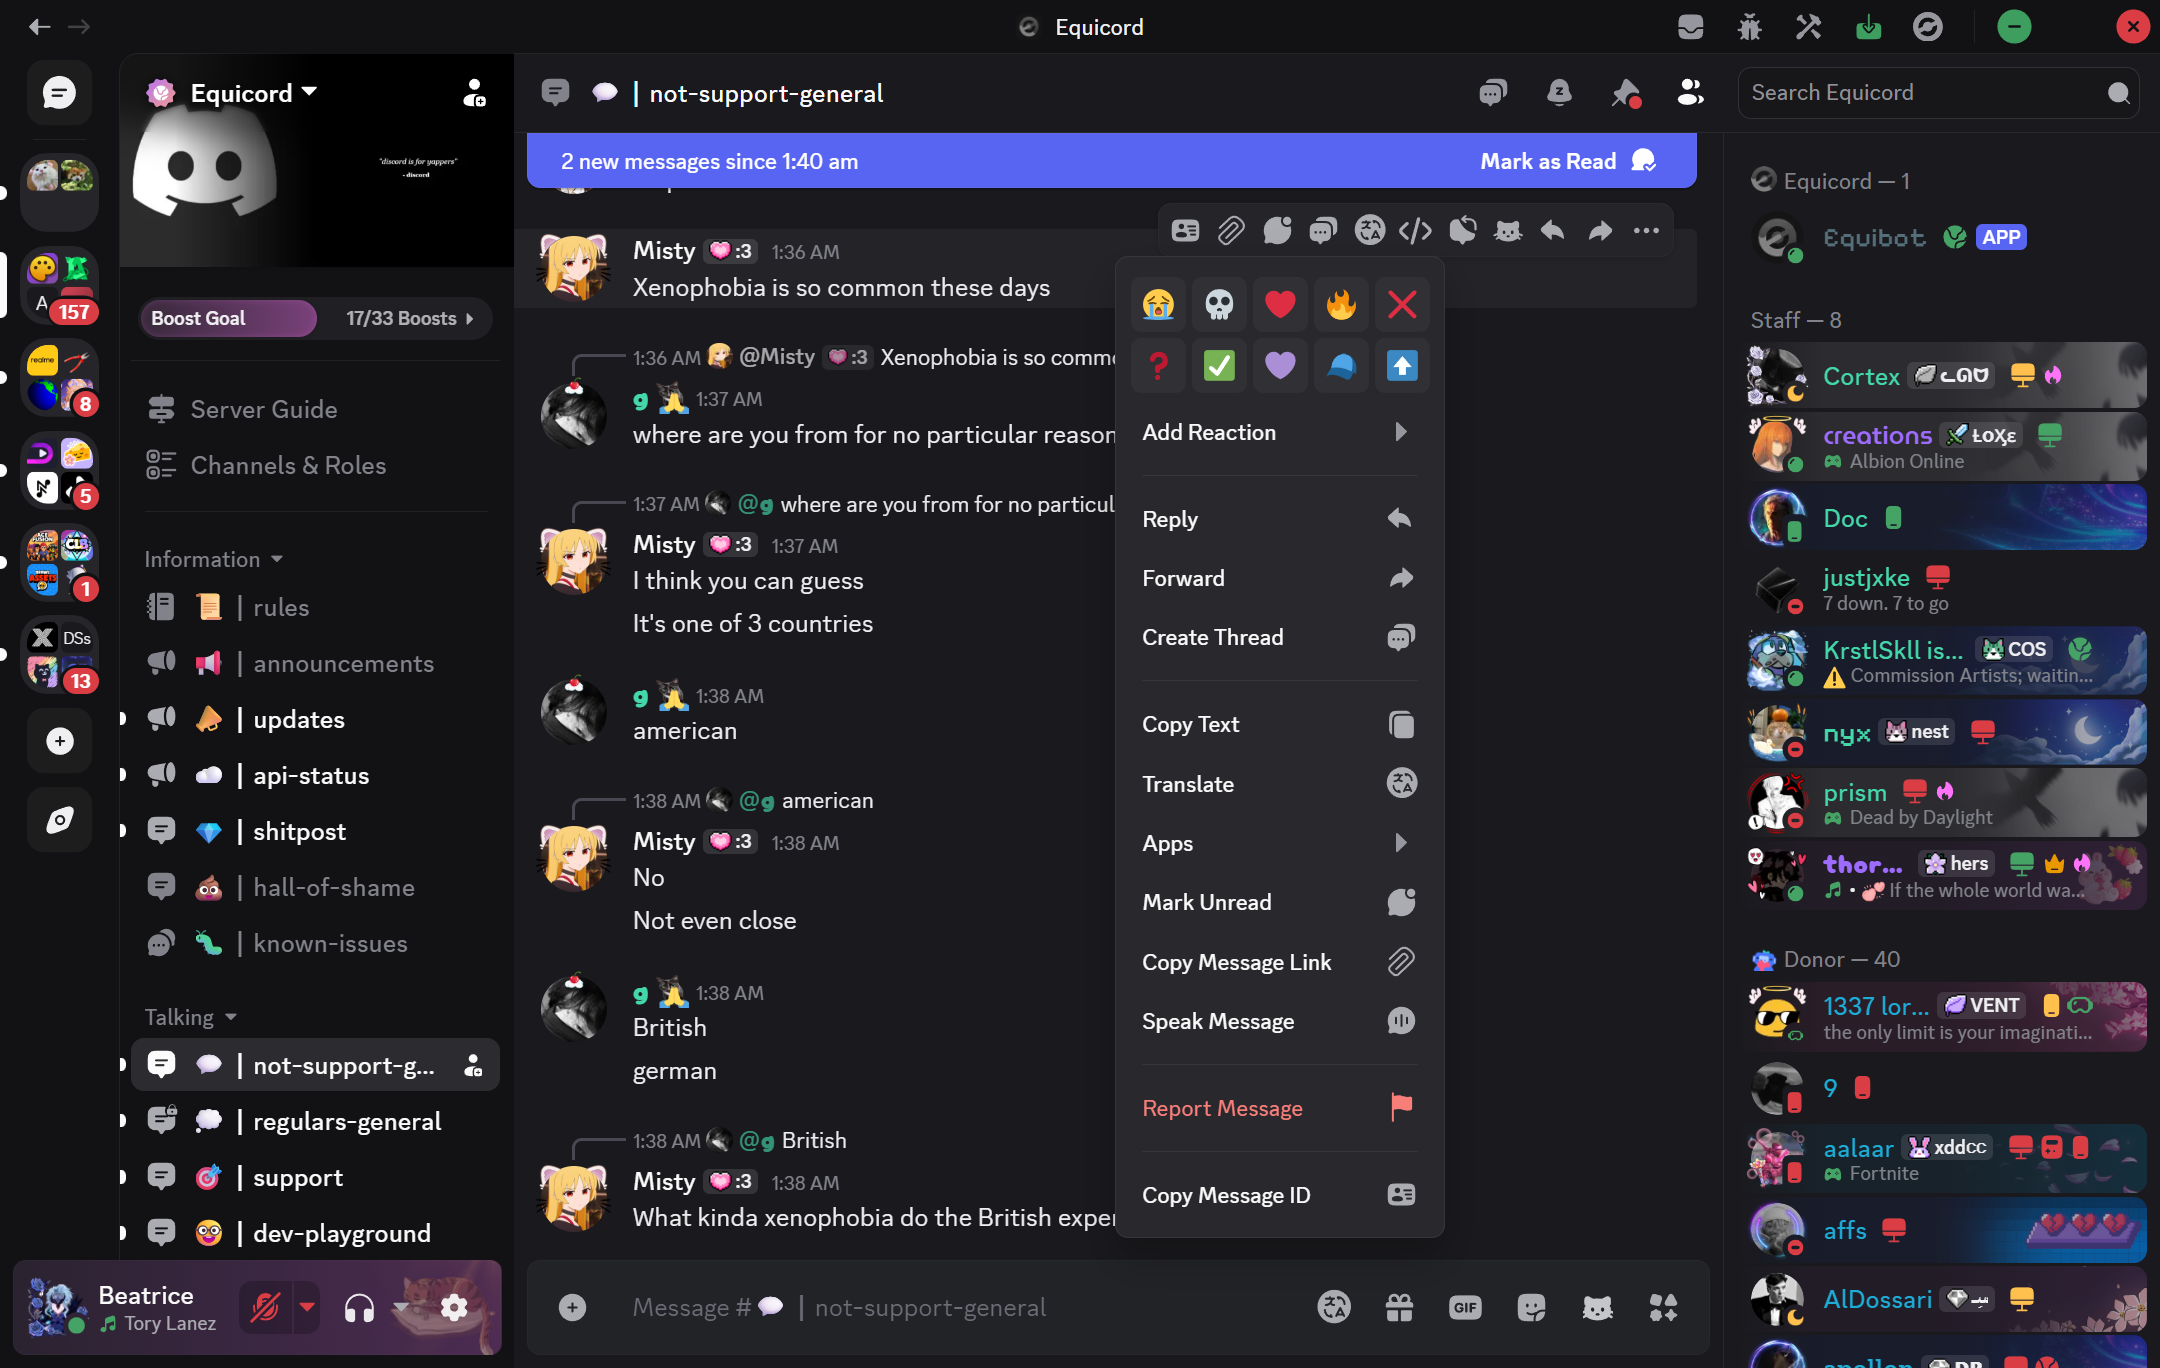
Task: React with the fire emoji
Action: tap(1341, 304)
